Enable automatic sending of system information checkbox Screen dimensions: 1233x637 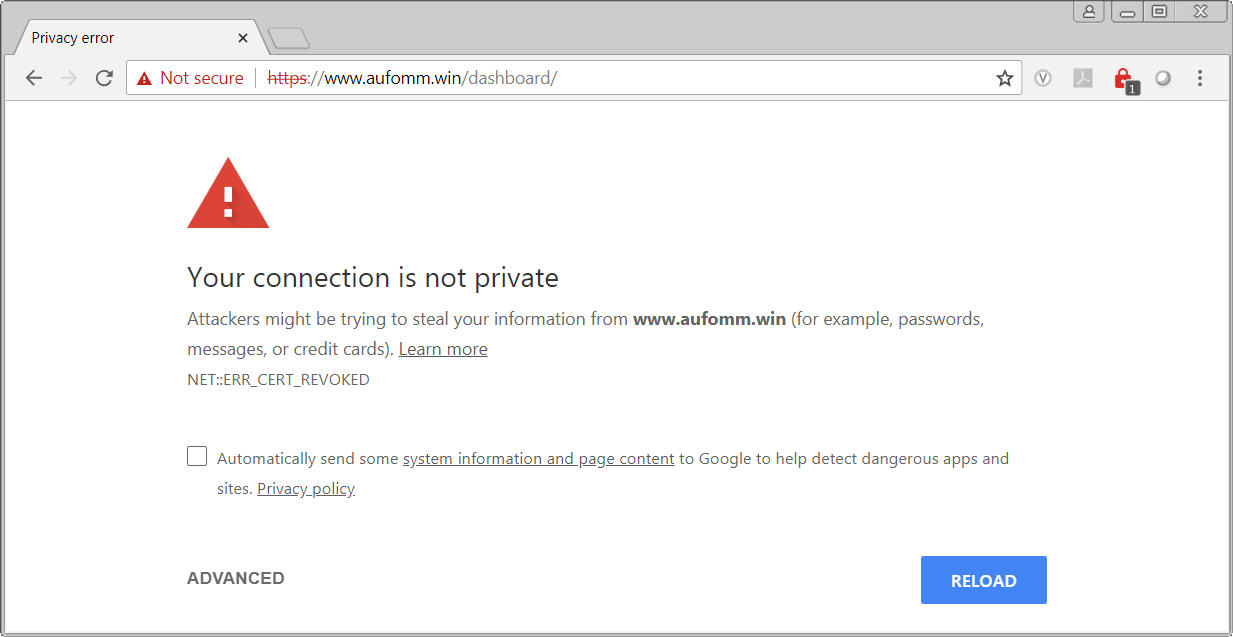pos(197,457)
